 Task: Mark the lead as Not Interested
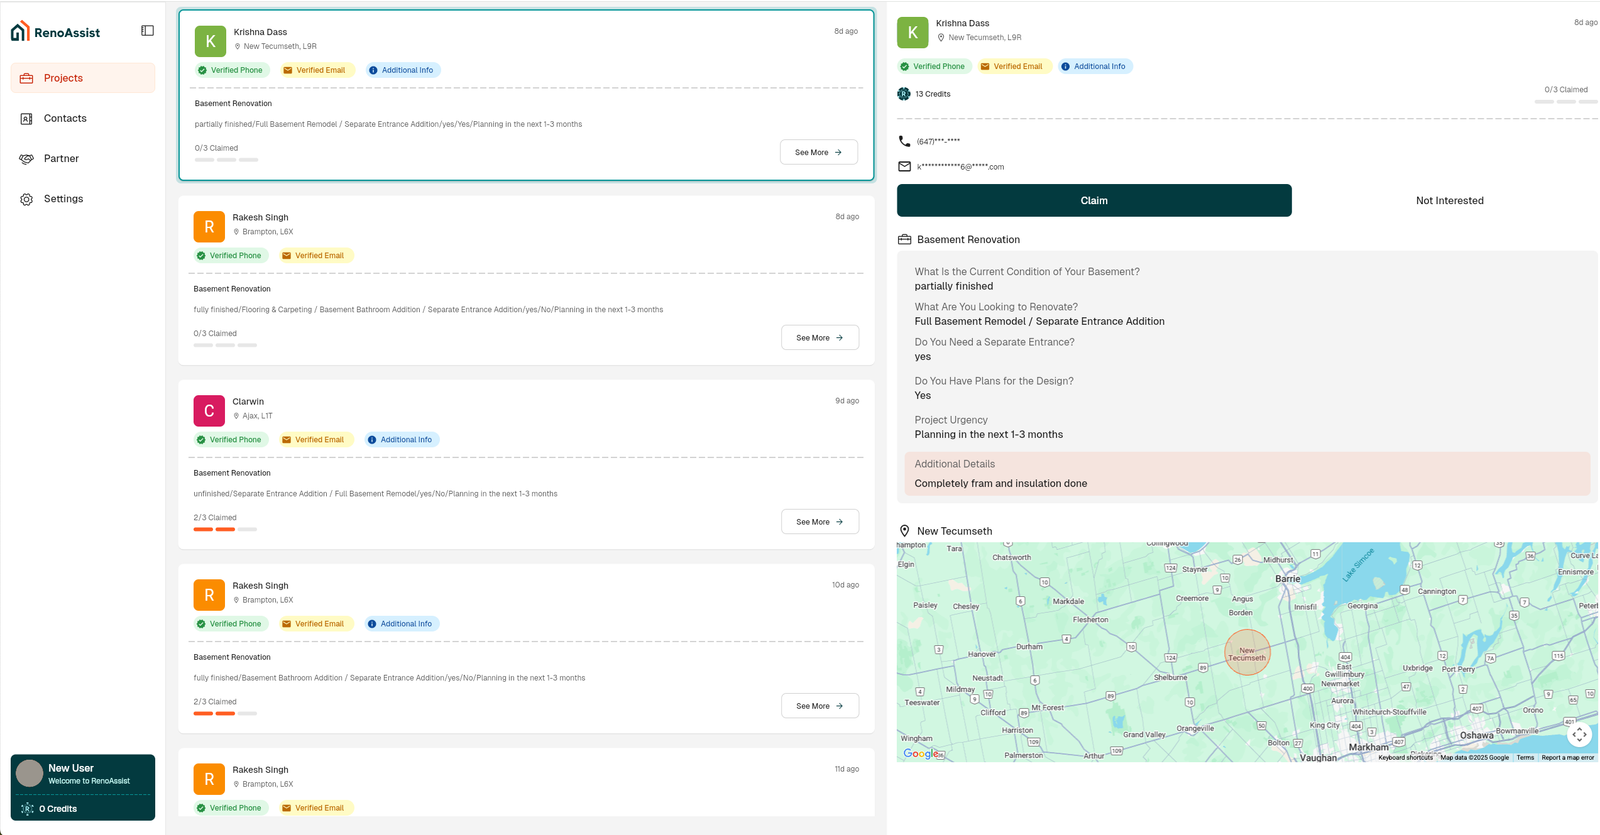click(1449, 201)
